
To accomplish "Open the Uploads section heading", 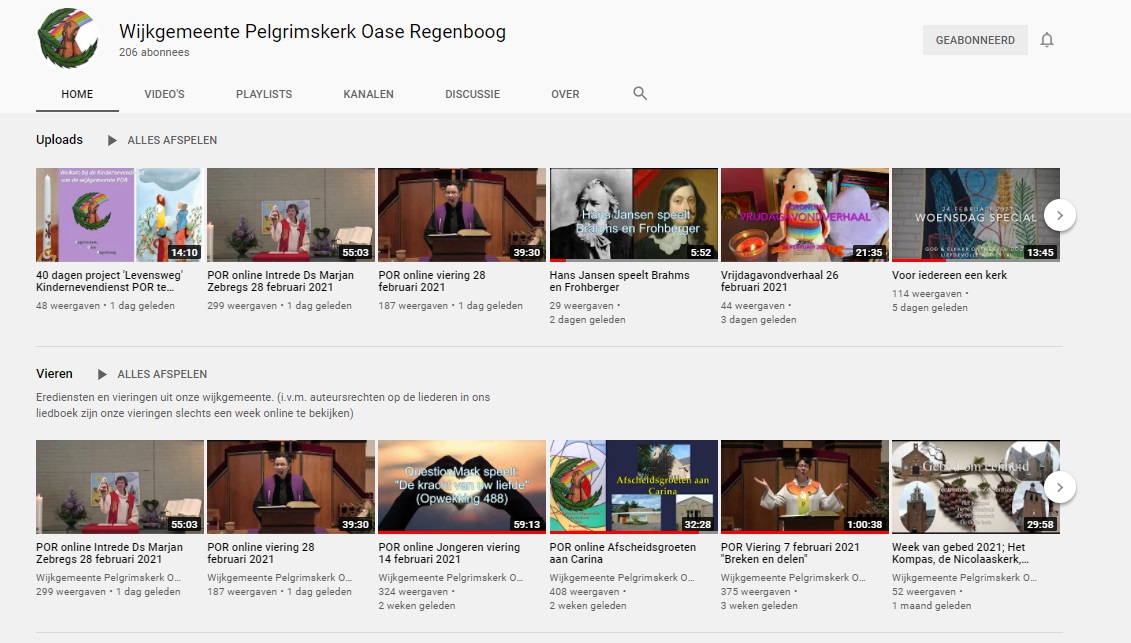I will [x=59, y=140].
